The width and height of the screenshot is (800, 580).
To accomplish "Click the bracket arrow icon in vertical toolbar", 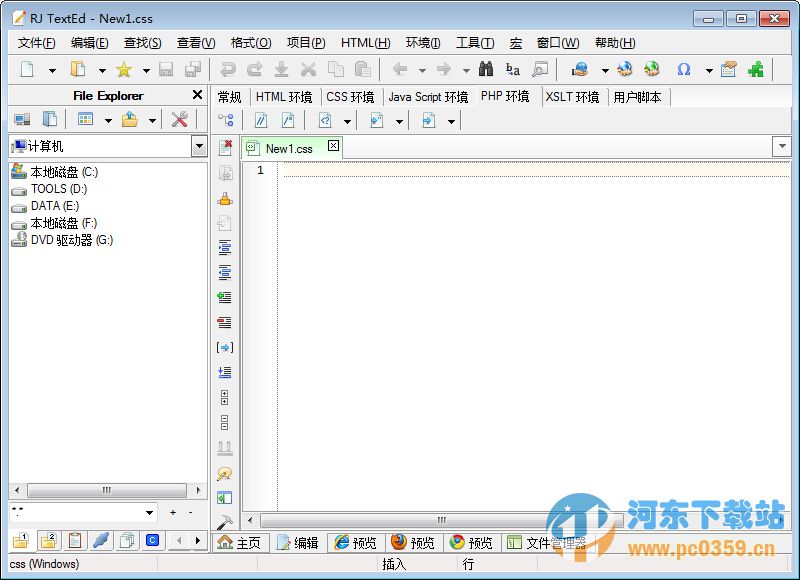I will pos(225,347).
